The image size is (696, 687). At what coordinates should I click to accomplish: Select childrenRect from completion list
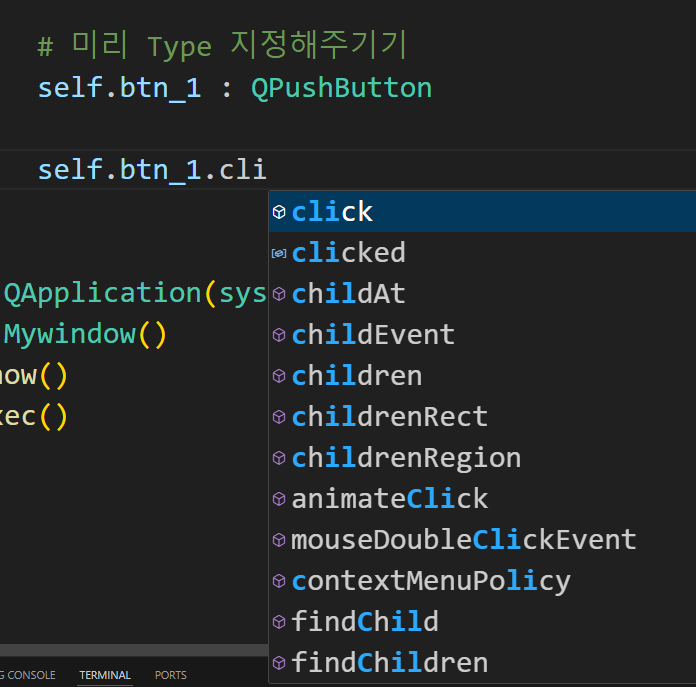pyautogui.click(x=482, y=417)
